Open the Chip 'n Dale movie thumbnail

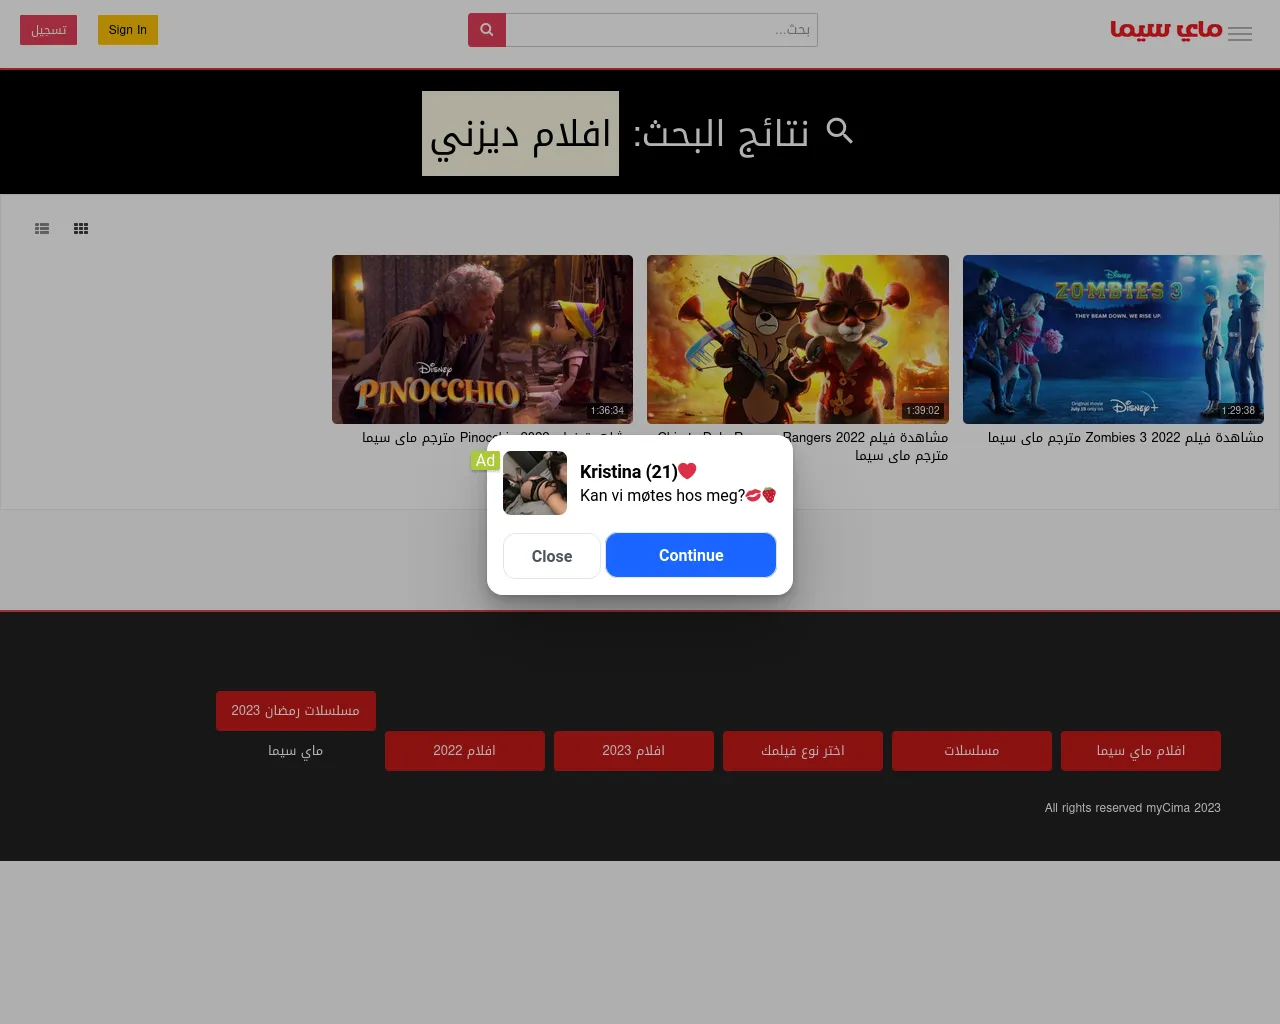(x=798, y=339)
